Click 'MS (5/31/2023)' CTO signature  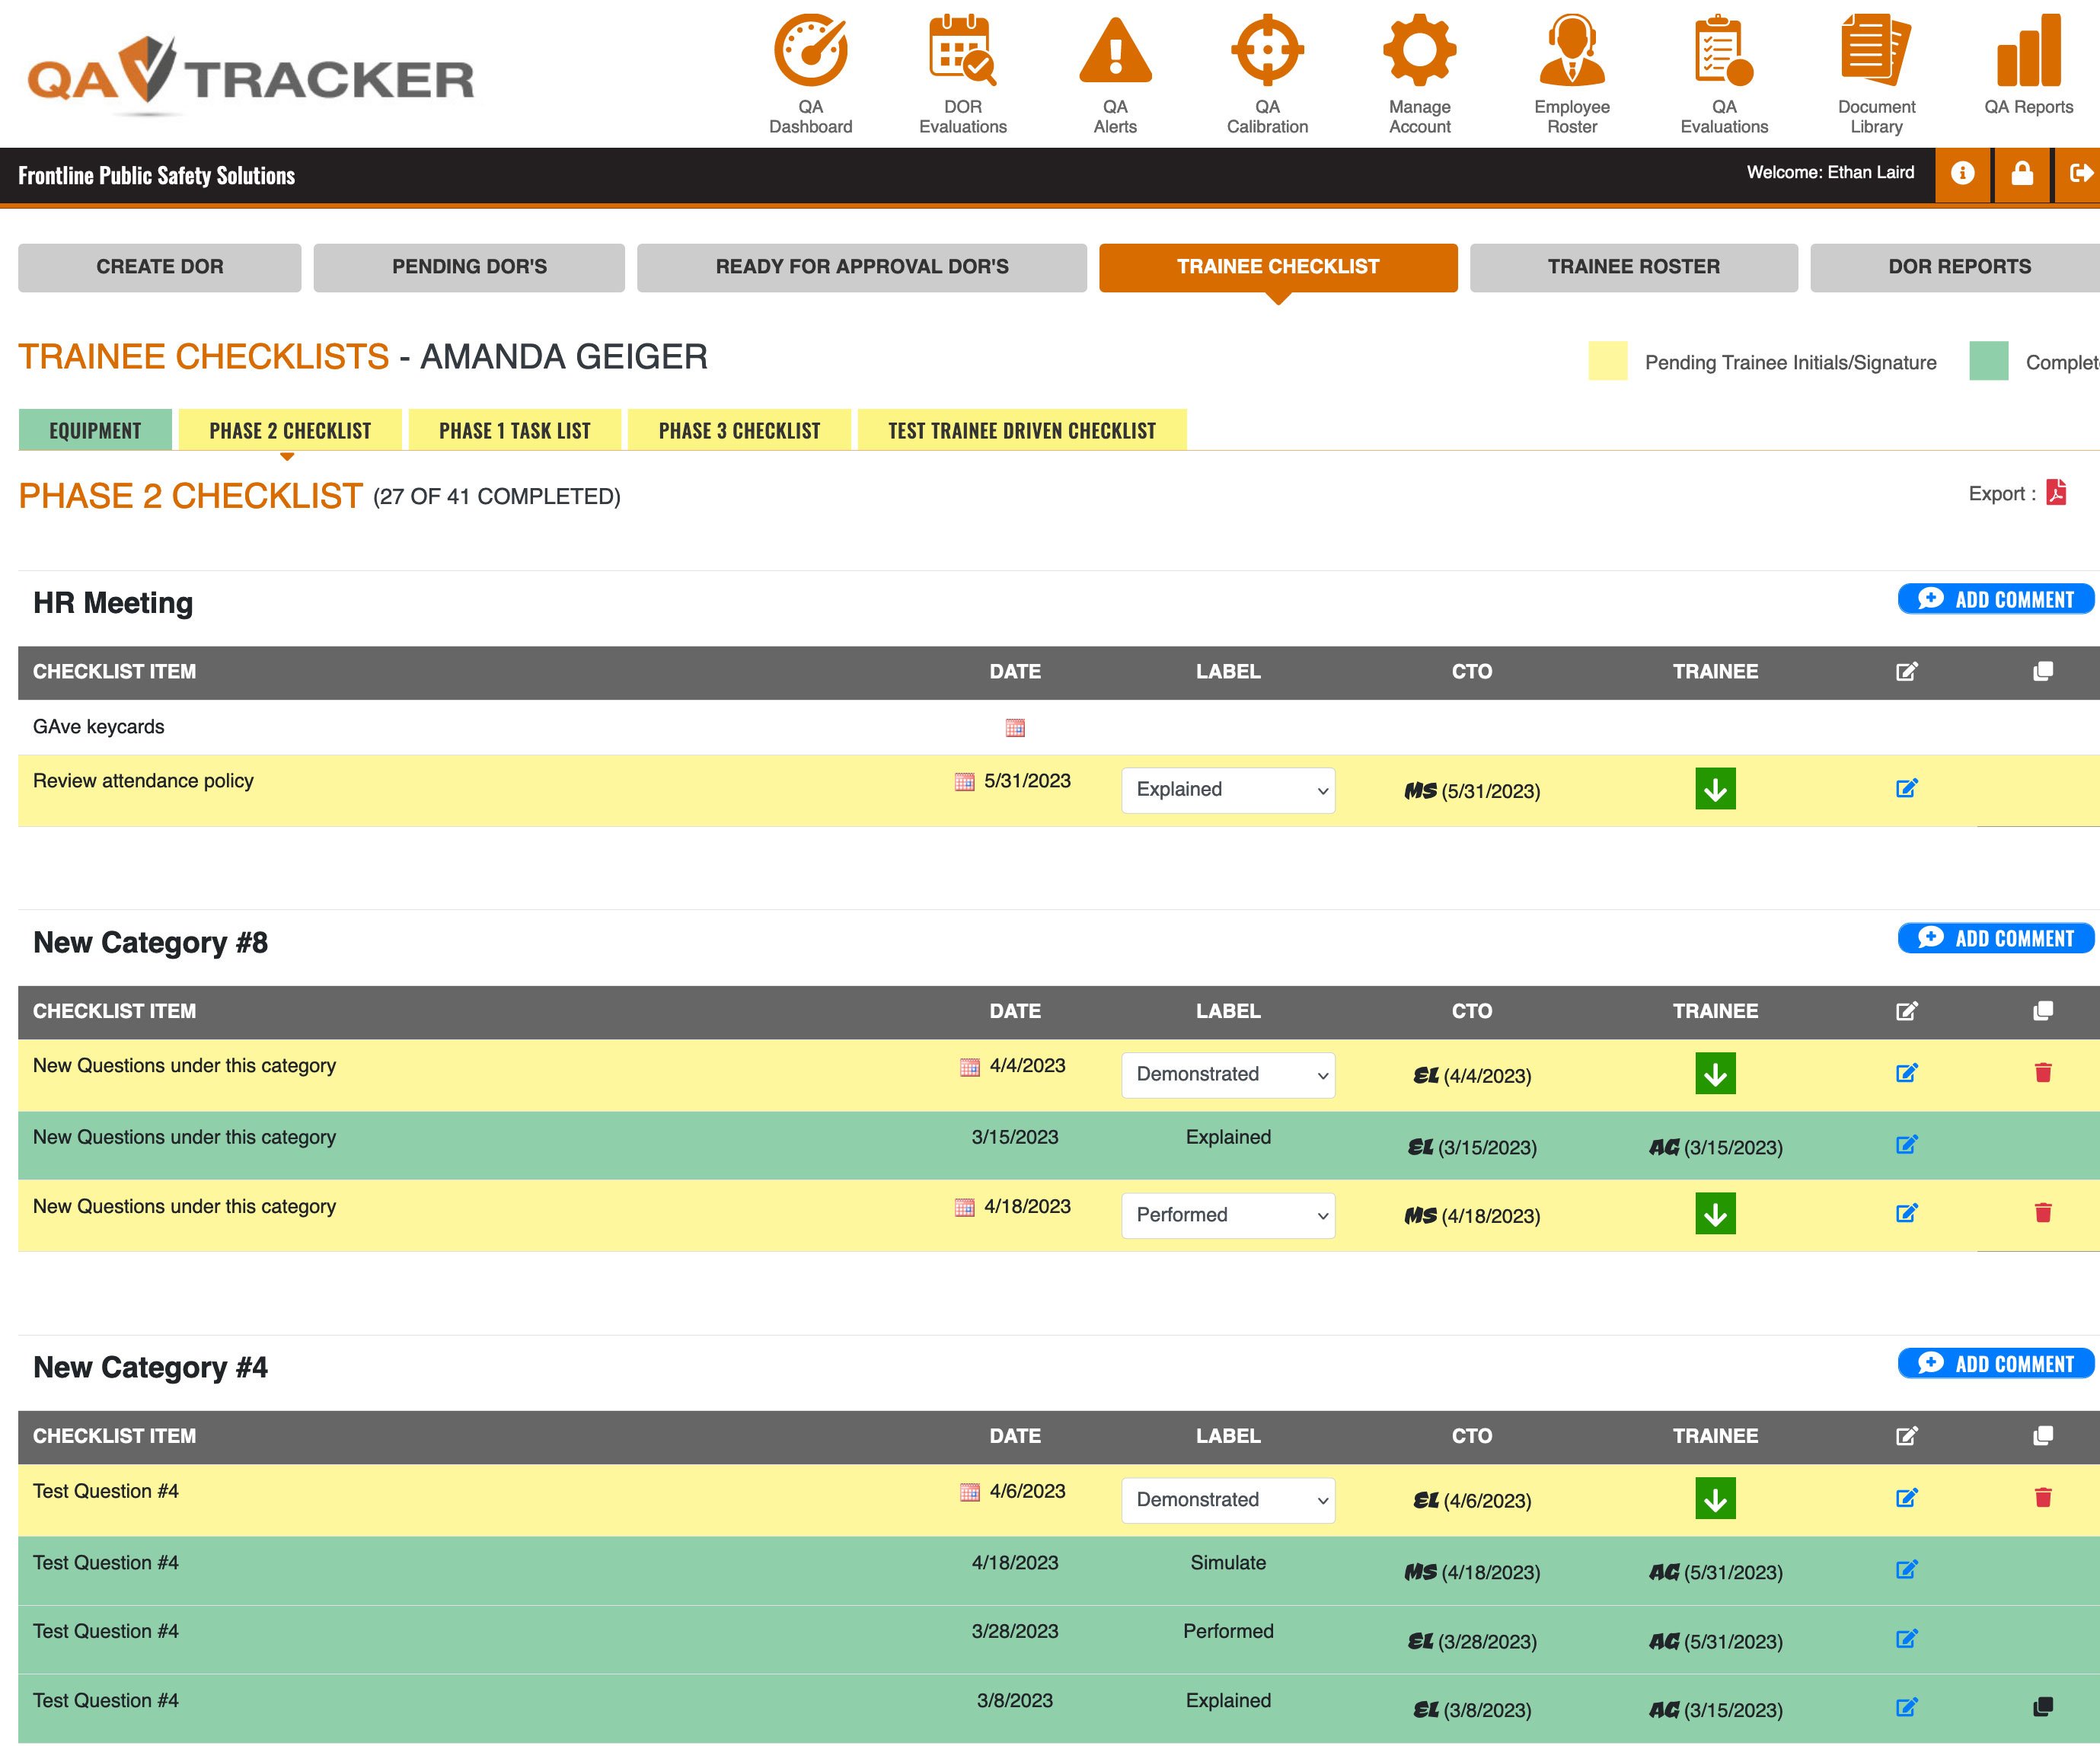(x=1472, y=791)
